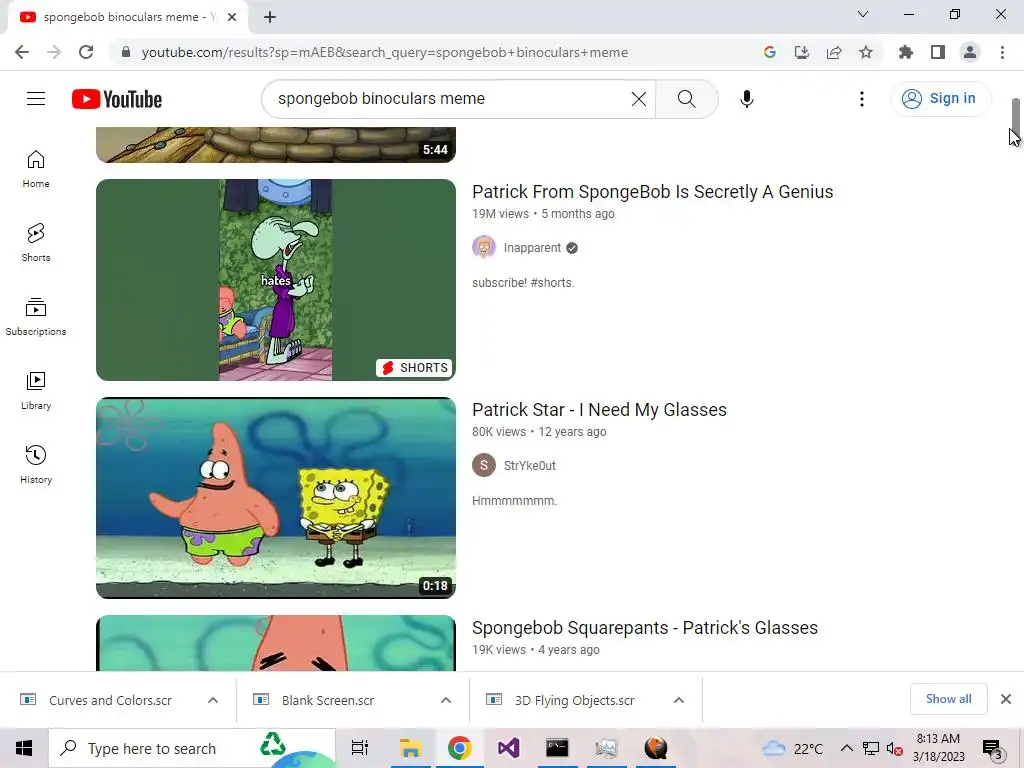
Task: Open 3D Flying Objects.scr download item
Action: pos(575,700)
